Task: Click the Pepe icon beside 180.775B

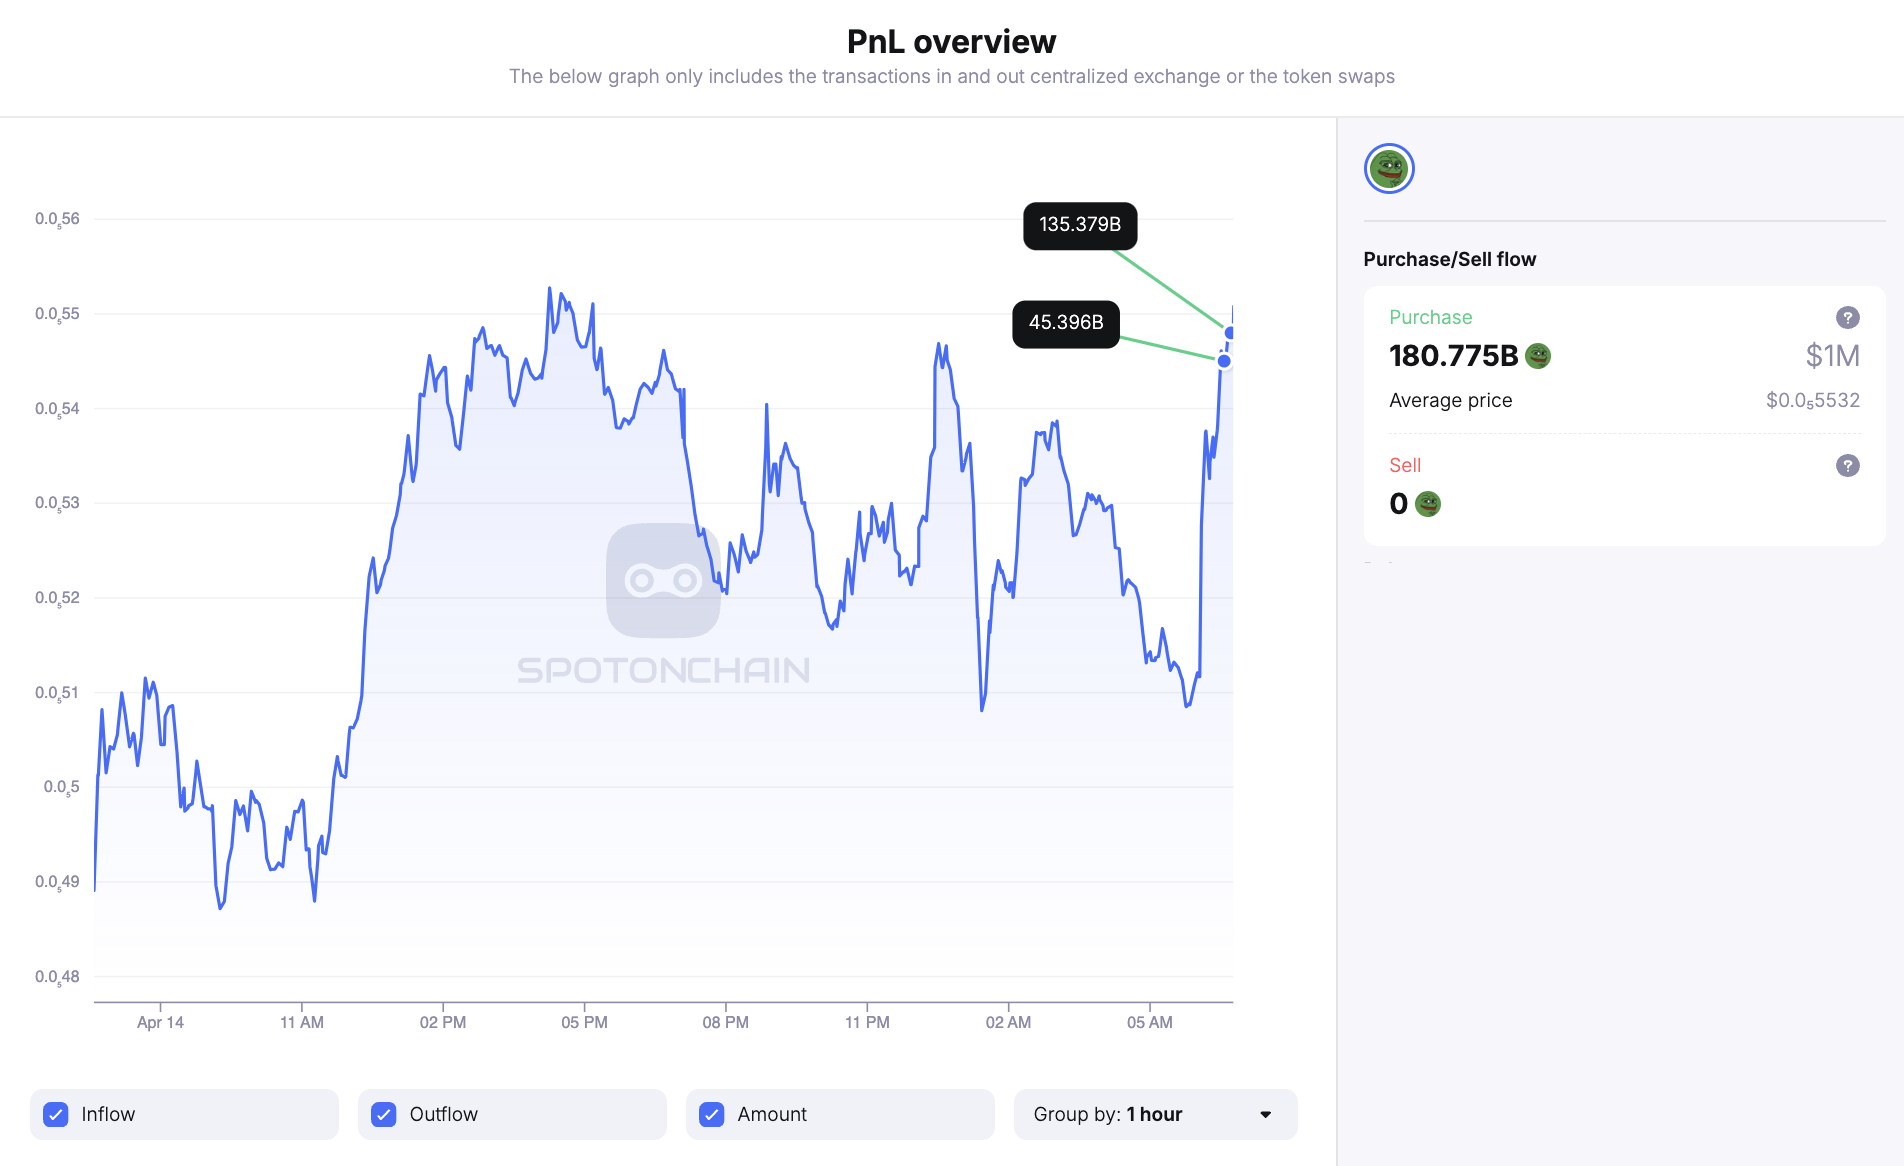Action: pyautogui.click(x=1537, y=356)
